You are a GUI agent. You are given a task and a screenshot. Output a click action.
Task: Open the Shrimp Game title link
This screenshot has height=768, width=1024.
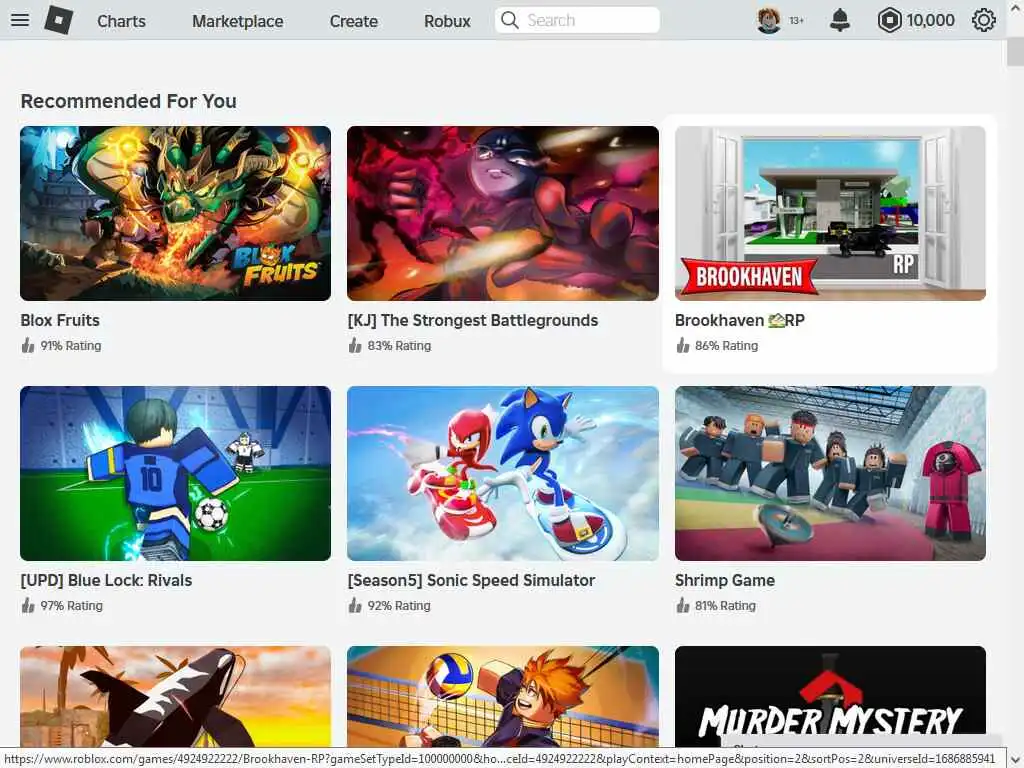tap(725, 580)
